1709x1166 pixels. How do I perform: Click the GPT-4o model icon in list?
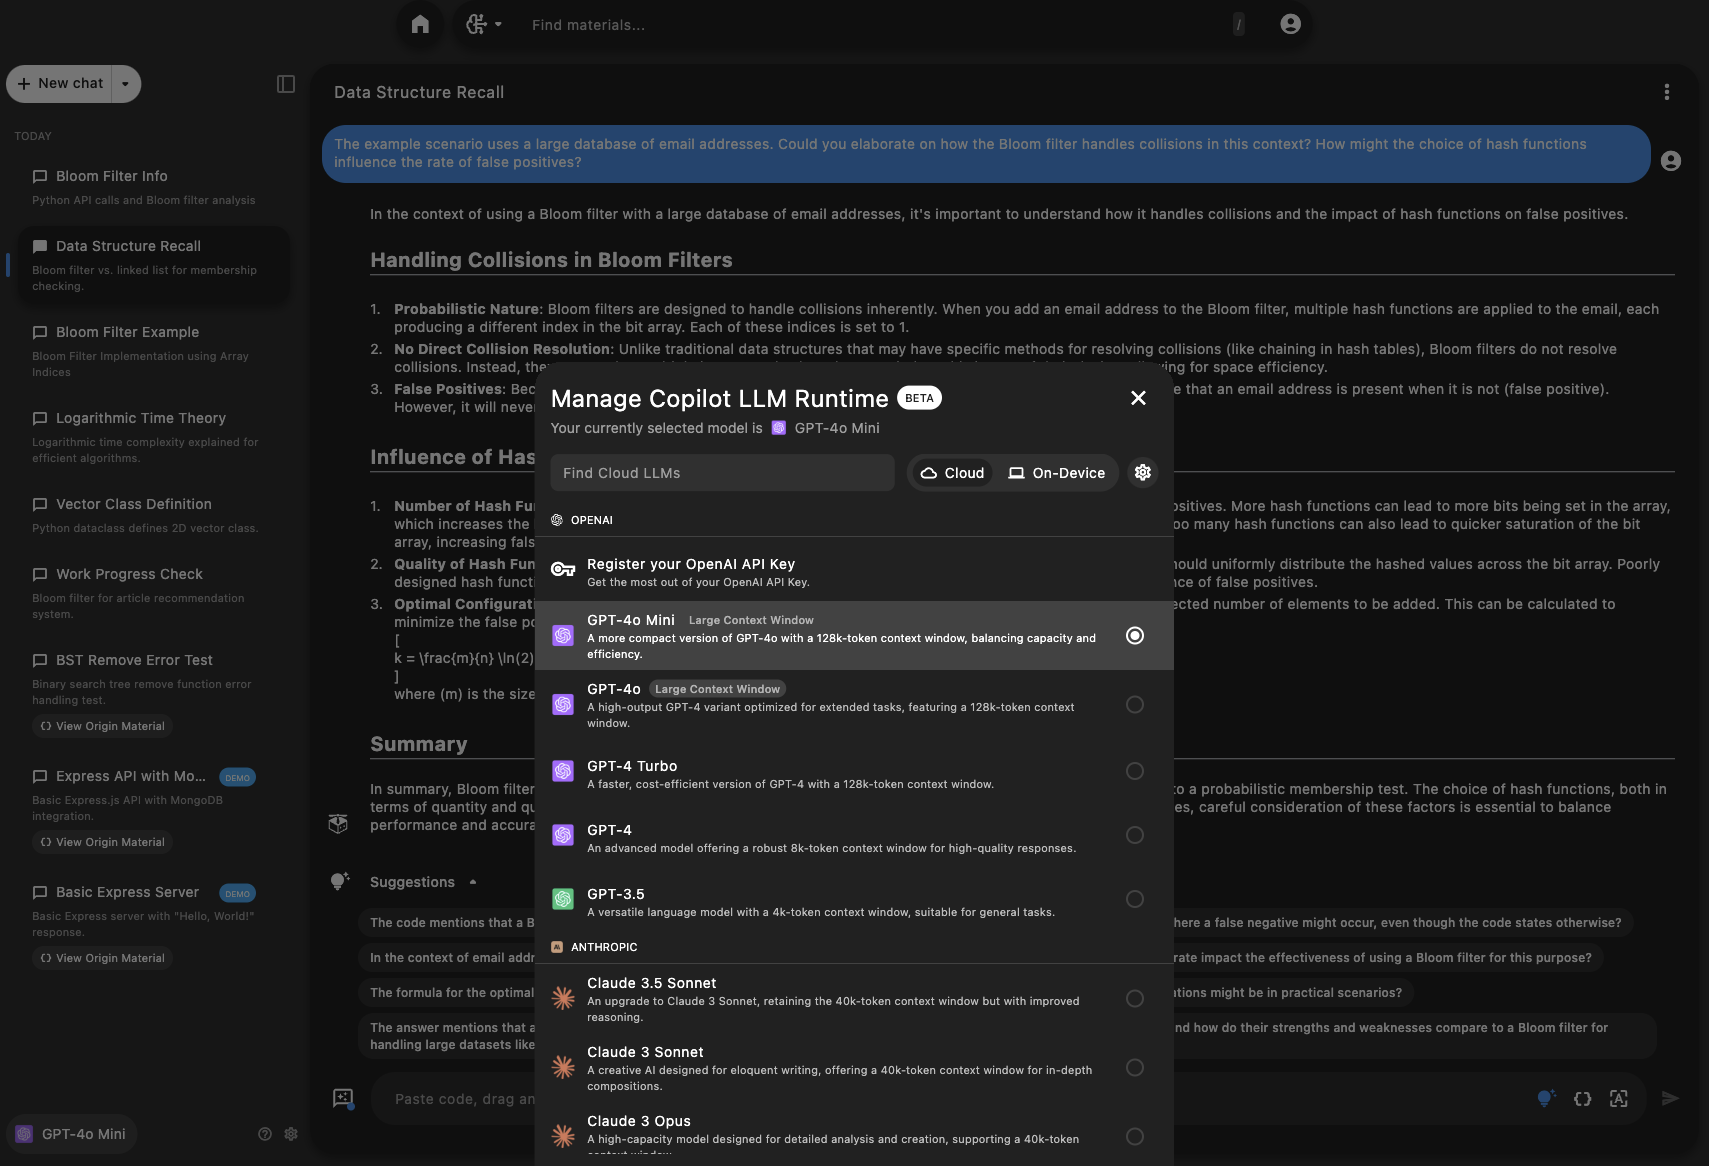[x=563, y=705]
